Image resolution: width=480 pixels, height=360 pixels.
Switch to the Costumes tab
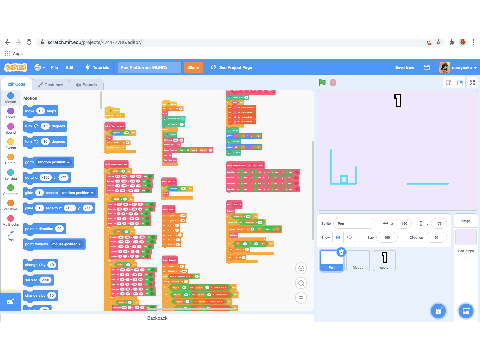coord(51,84)
